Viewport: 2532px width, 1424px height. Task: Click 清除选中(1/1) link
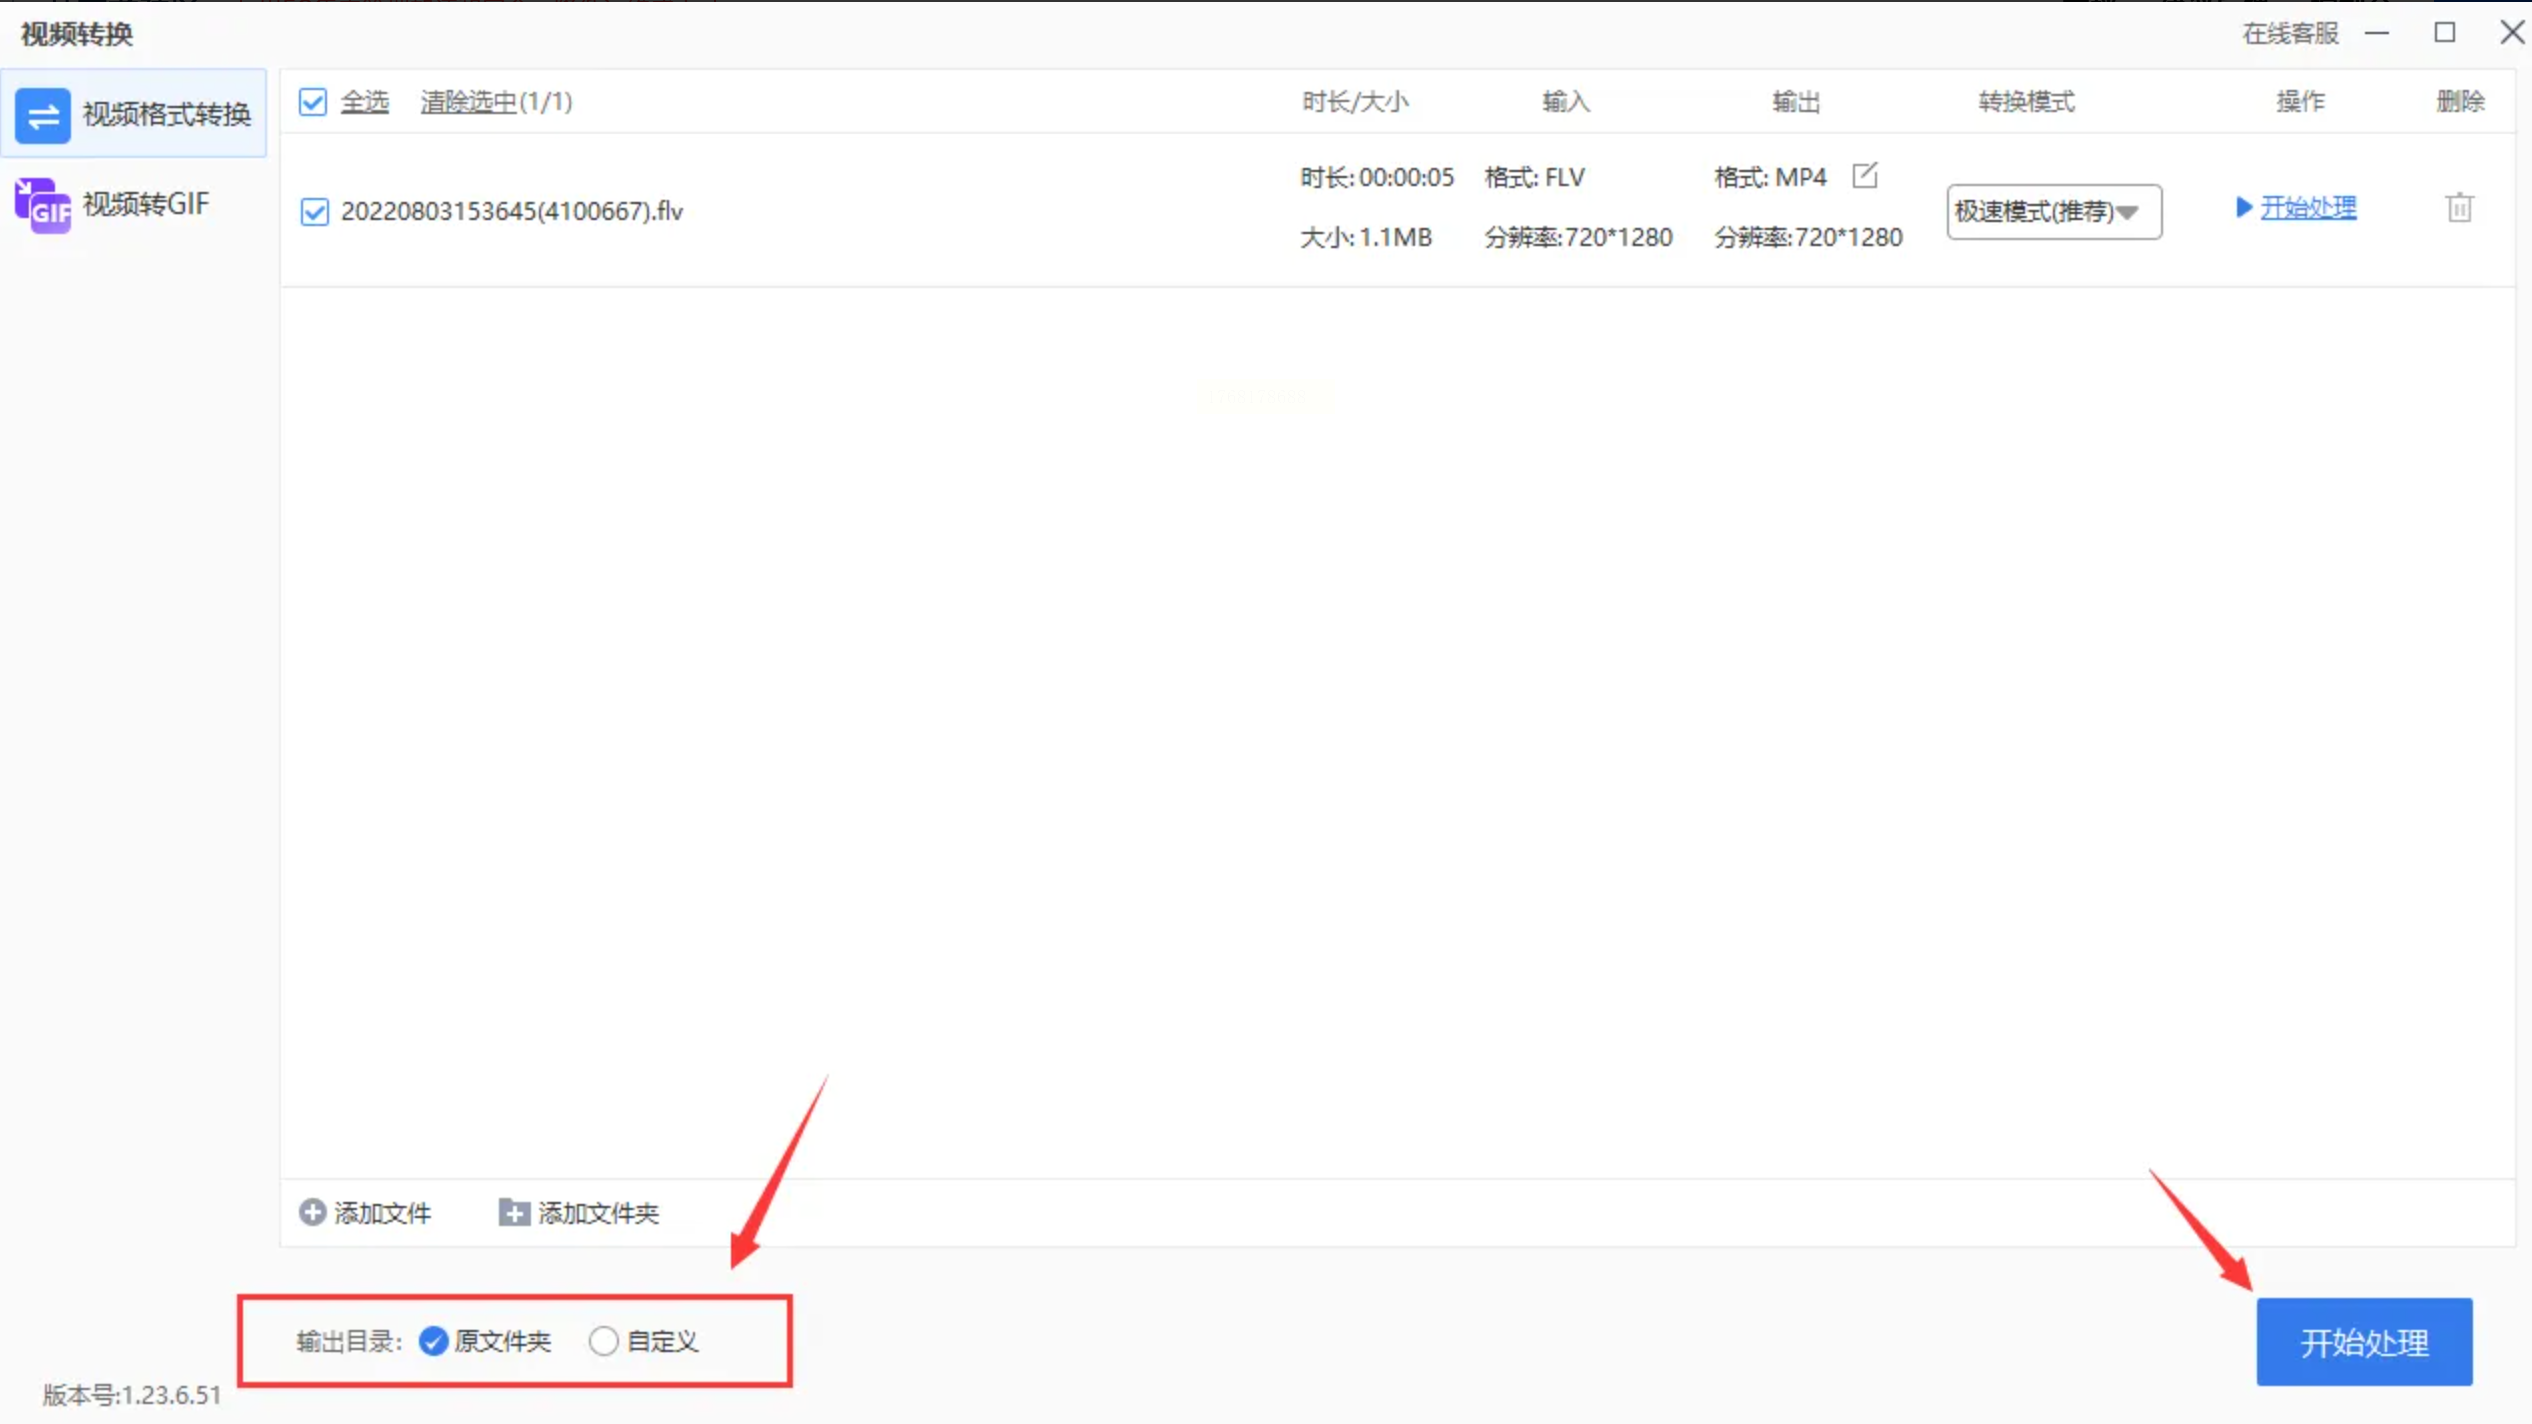point(496,101)
